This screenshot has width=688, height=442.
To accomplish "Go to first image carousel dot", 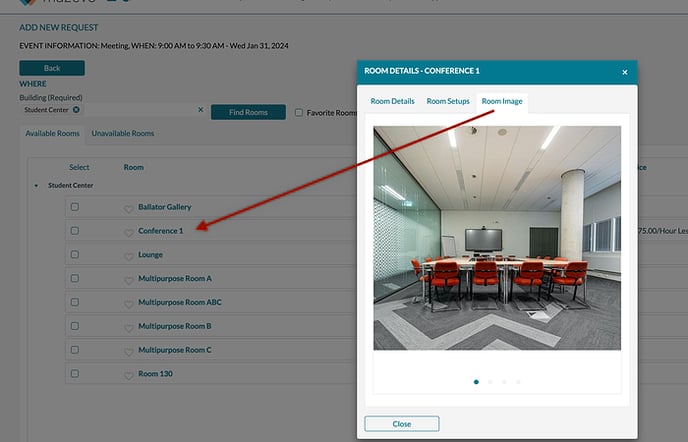I will click(x=476, y=382).
